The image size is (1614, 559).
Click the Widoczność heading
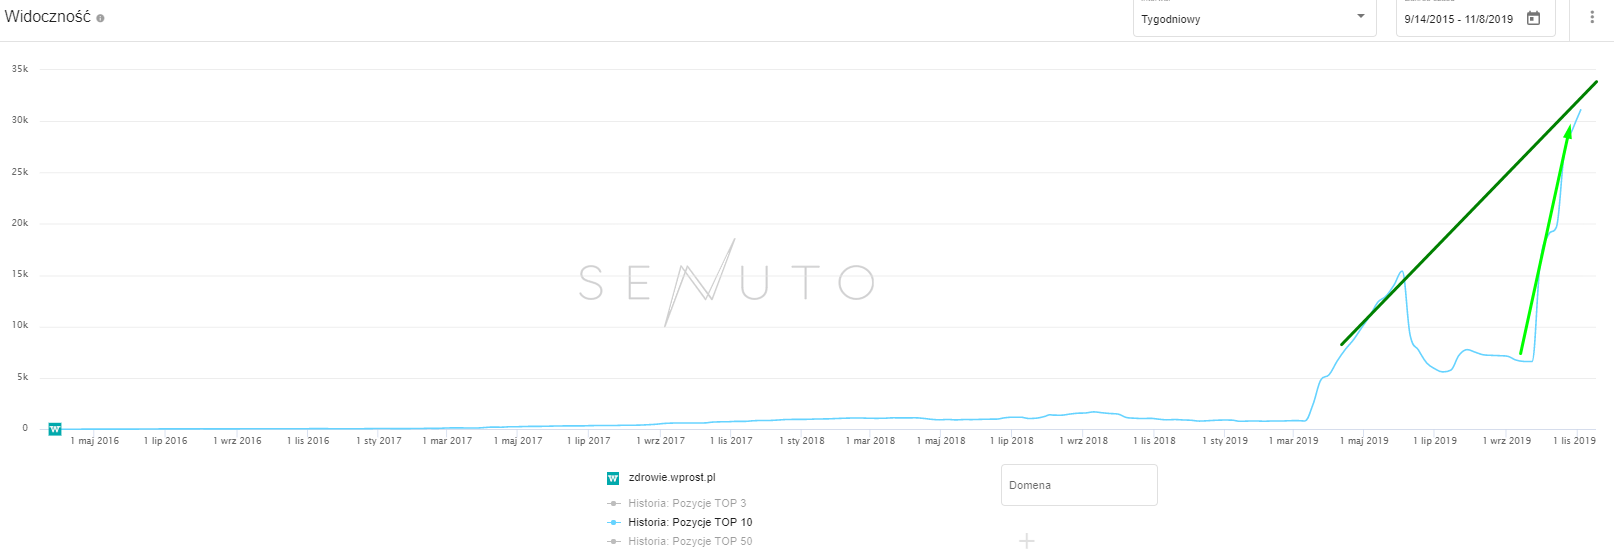point(47,17)
